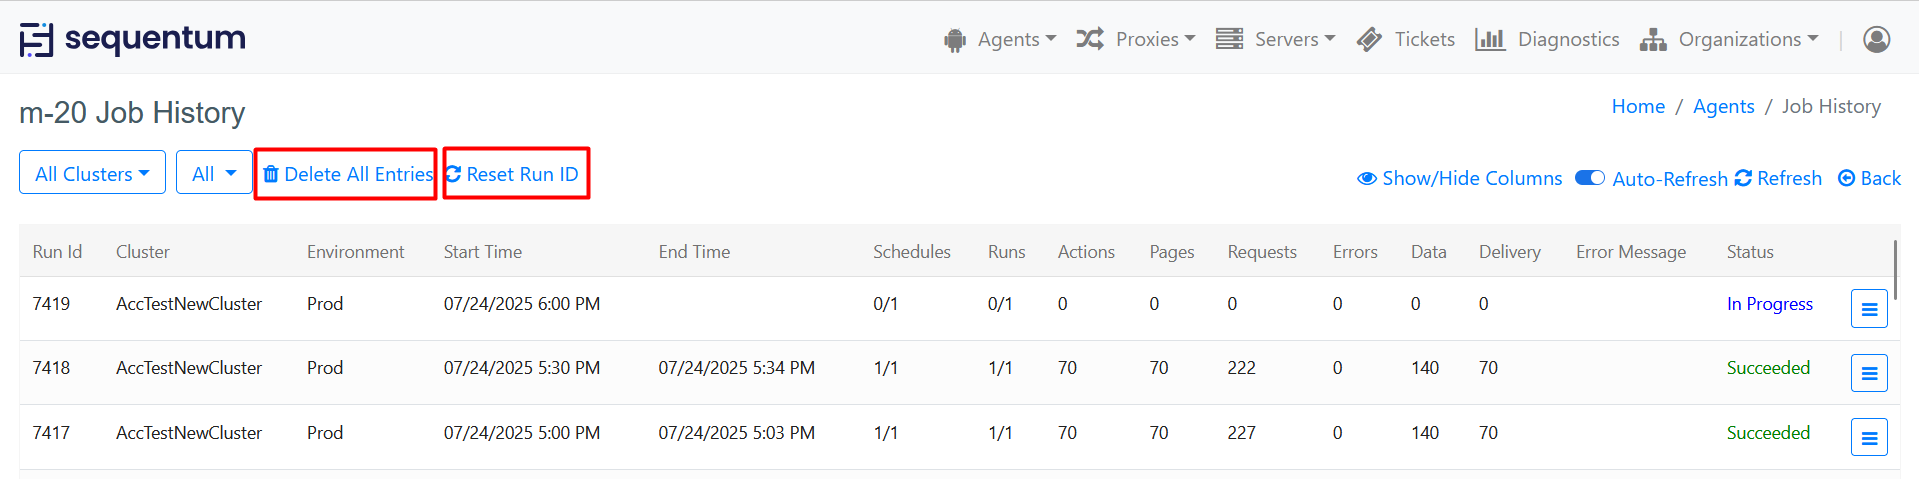Open row menu for run 7418
1919x479 pixels.
(1868, 373)
